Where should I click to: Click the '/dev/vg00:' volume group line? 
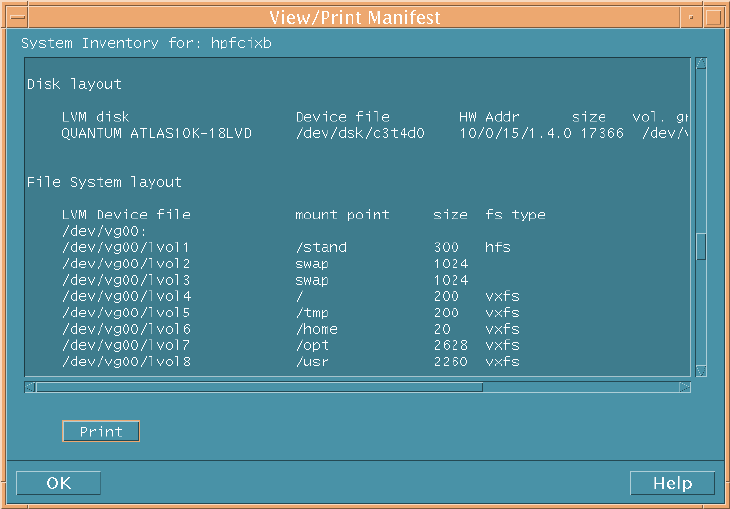click(104, 231)
